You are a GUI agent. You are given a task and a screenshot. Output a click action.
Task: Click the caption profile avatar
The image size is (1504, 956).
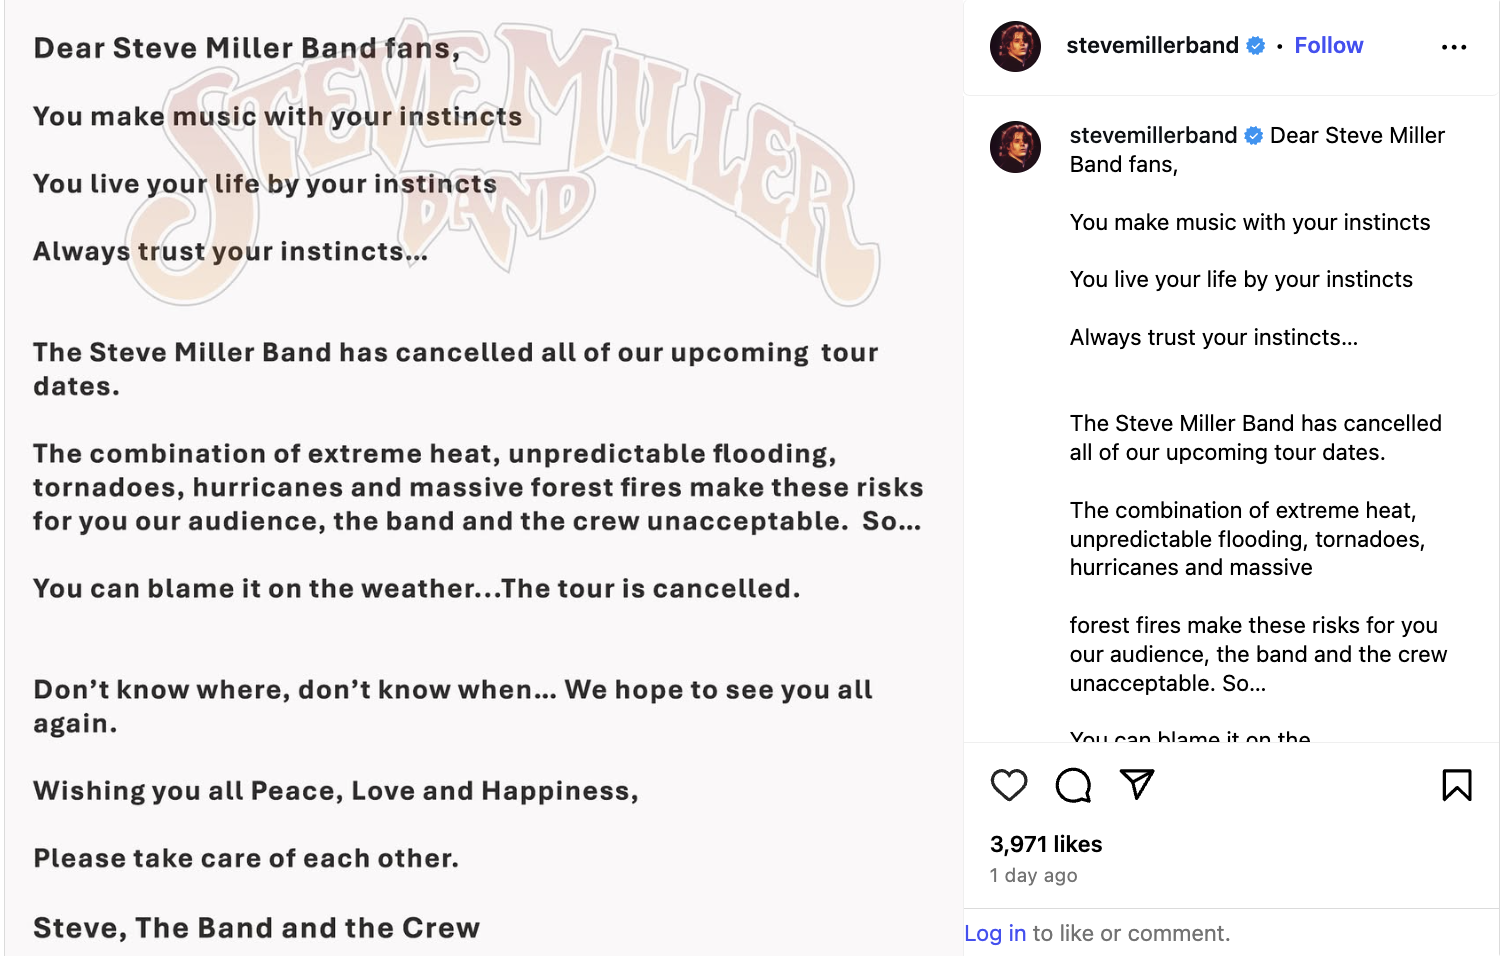(1015, 147)
